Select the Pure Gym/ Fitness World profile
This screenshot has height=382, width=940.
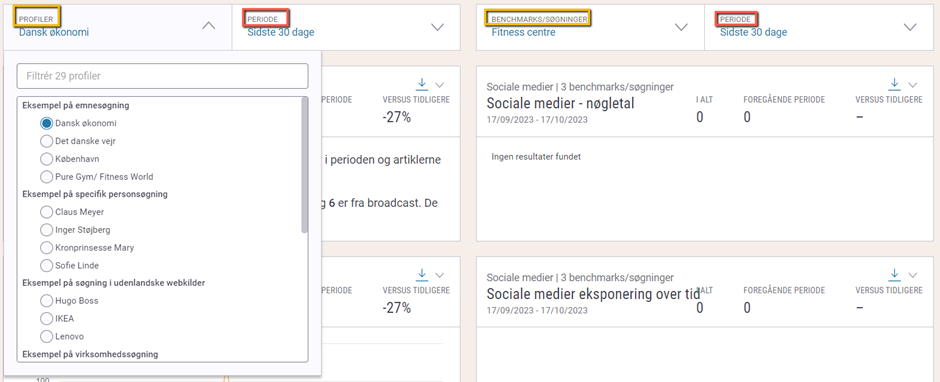tap(46, 176)
